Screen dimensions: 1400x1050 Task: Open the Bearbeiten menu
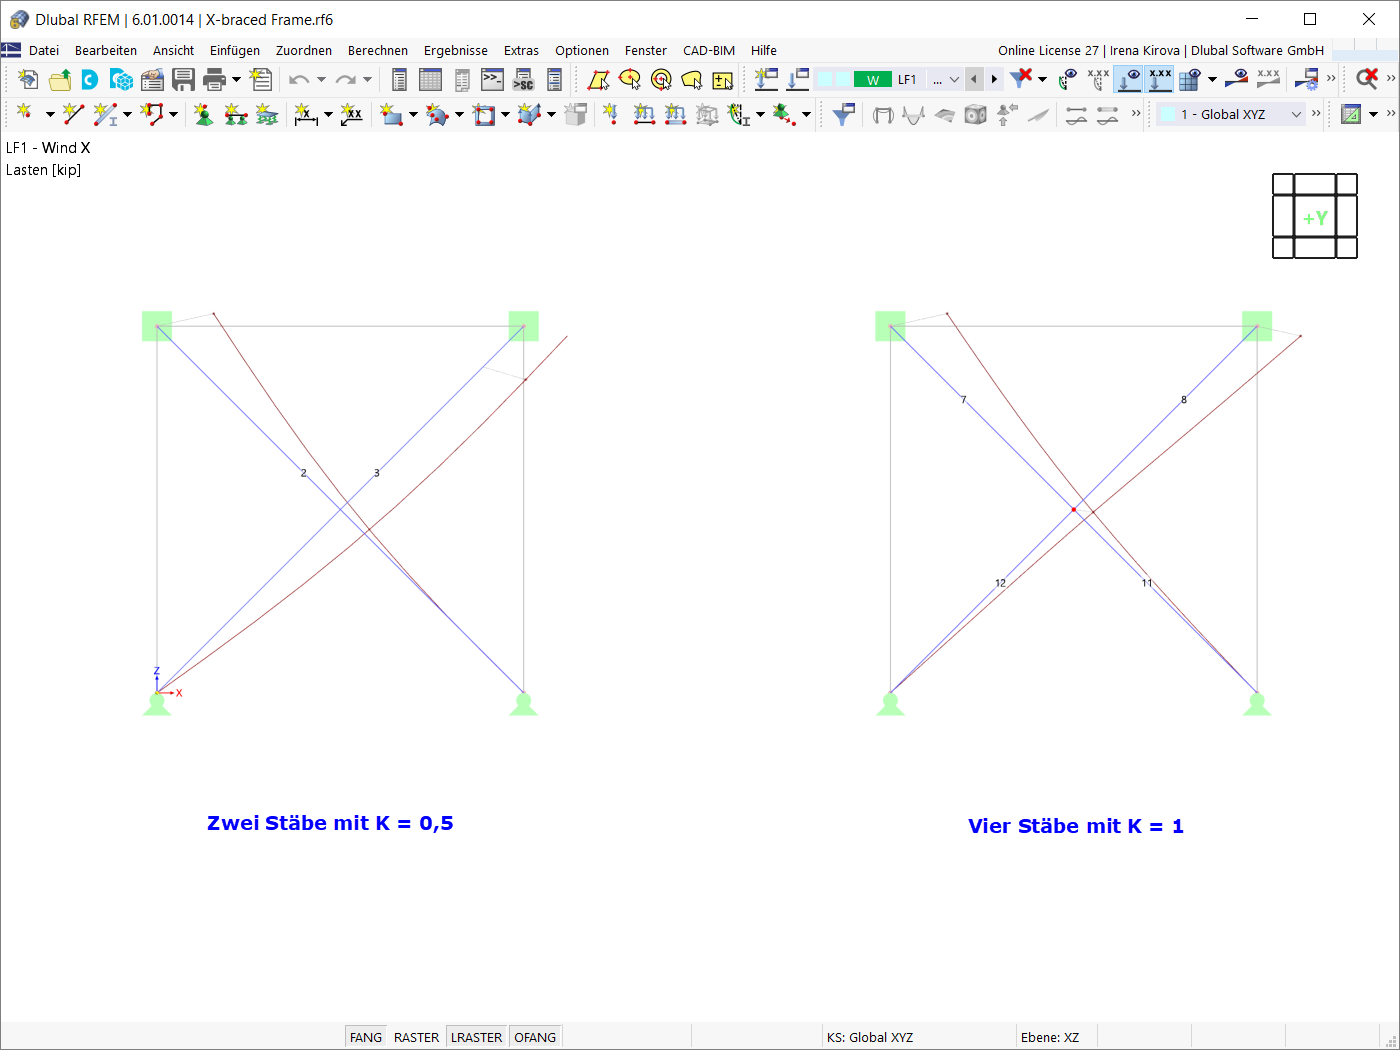pyautogui.click(x=106, y=50)
